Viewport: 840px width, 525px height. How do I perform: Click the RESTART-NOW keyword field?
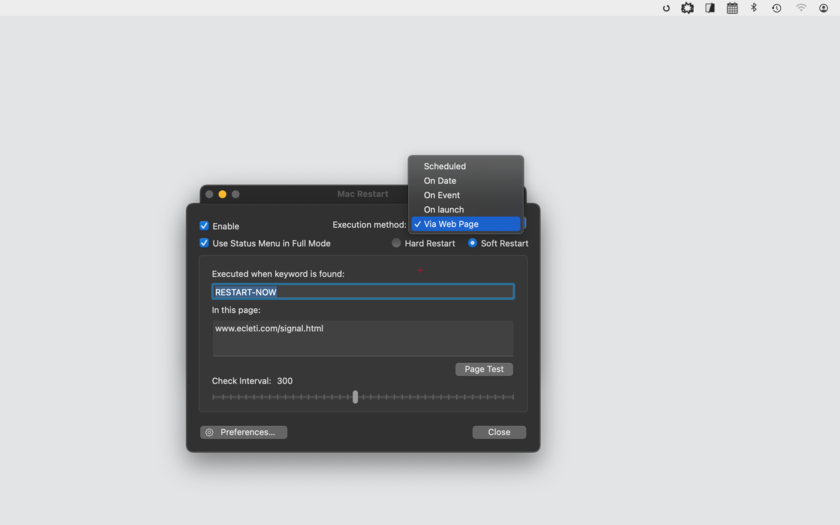(363, 291)
